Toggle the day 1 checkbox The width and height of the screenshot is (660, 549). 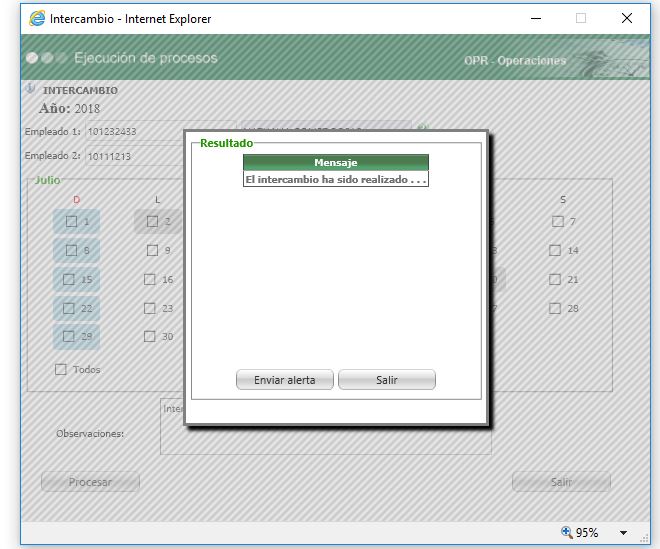(72, 221)
